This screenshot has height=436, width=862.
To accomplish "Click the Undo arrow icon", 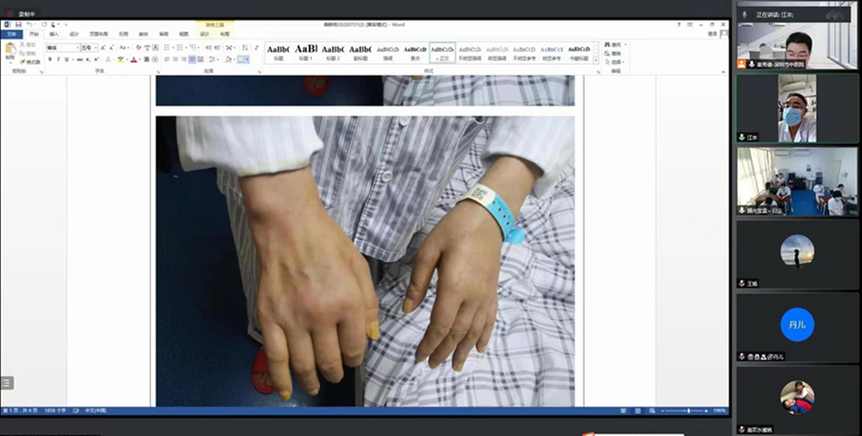I will (x=29, y=24).
